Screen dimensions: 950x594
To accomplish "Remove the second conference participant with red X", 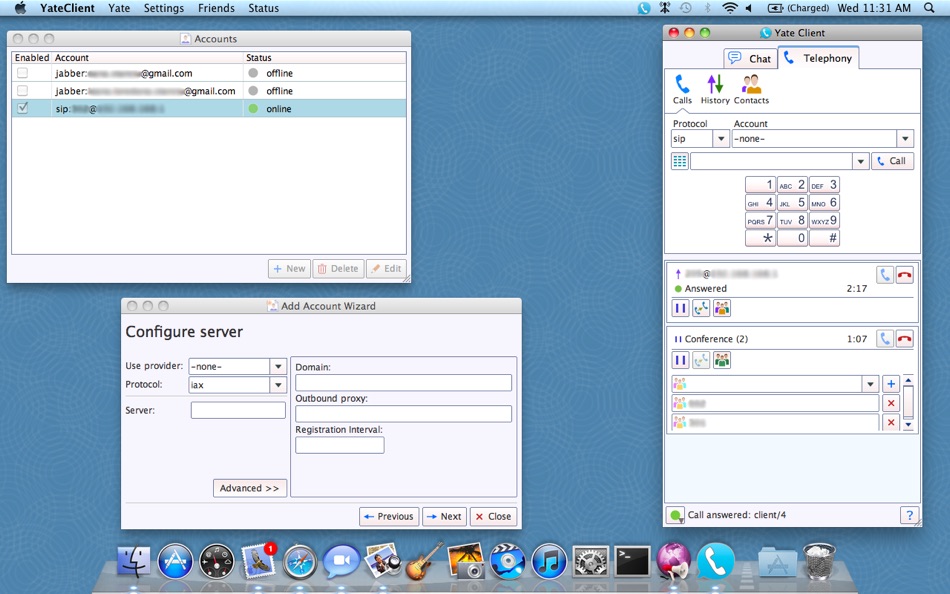I will pos(891,422).
